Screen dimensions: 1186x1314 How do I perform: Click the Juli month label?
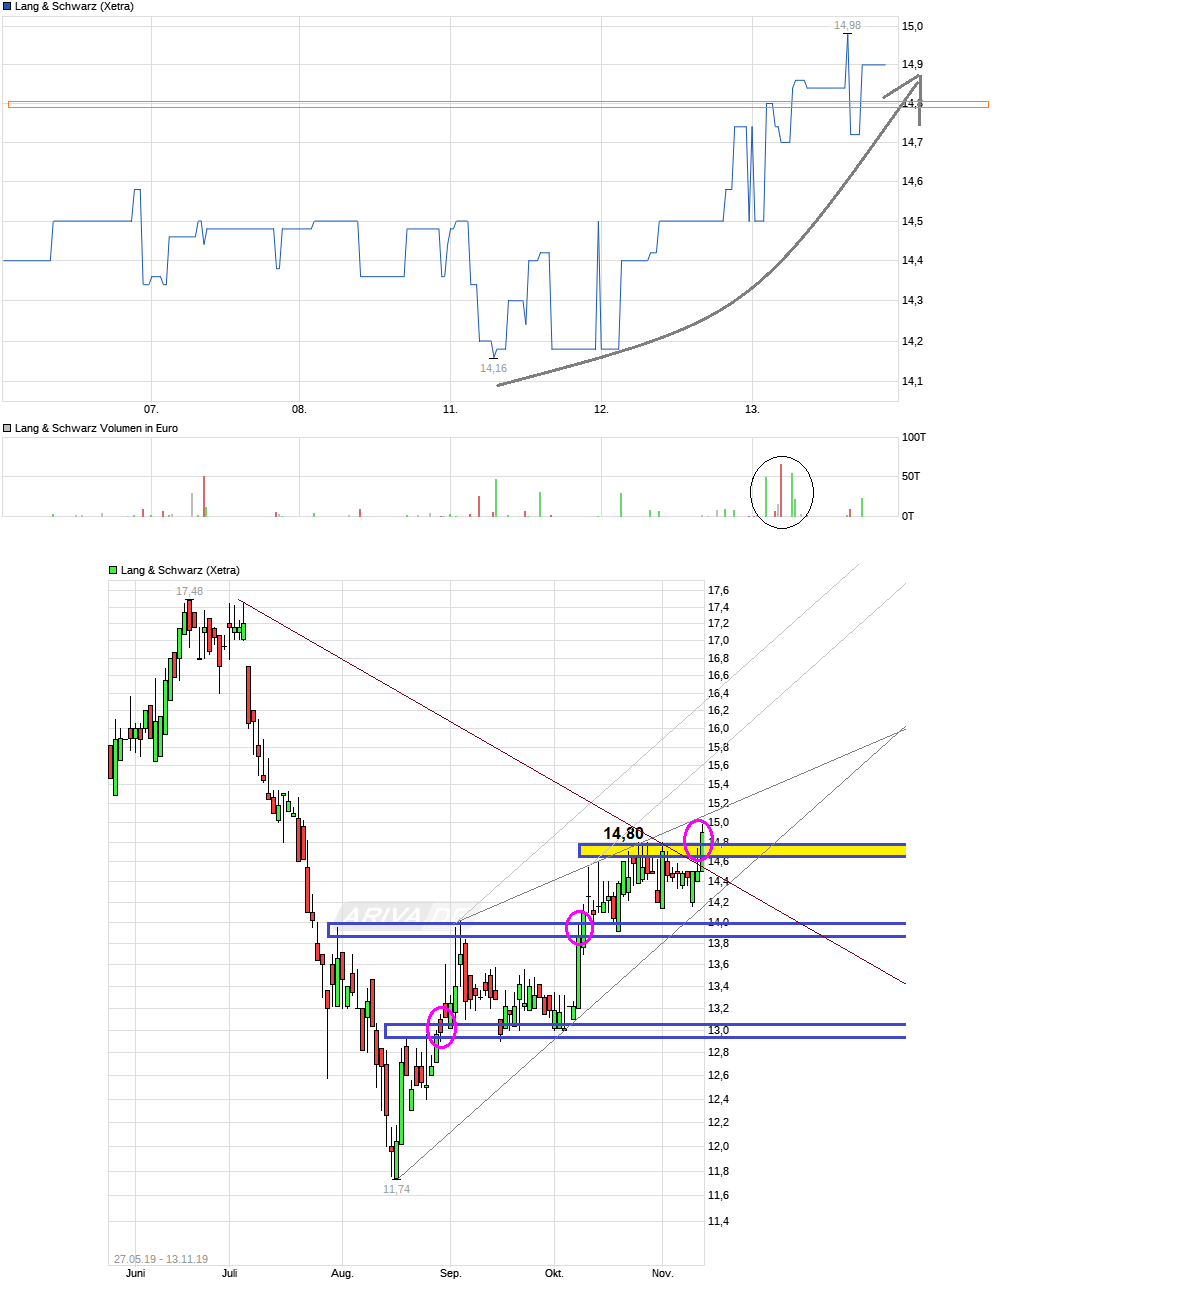[230, 1273]
